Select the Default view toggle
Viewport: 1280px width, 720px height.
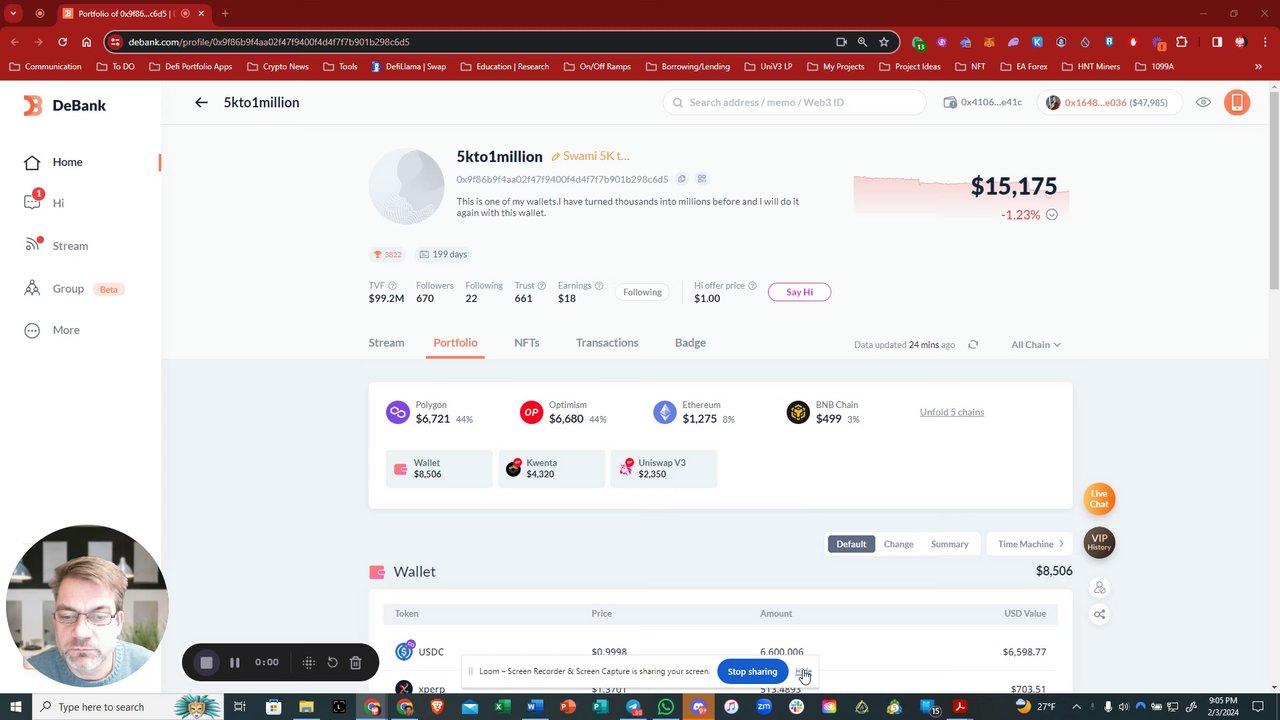coord(851,544)
